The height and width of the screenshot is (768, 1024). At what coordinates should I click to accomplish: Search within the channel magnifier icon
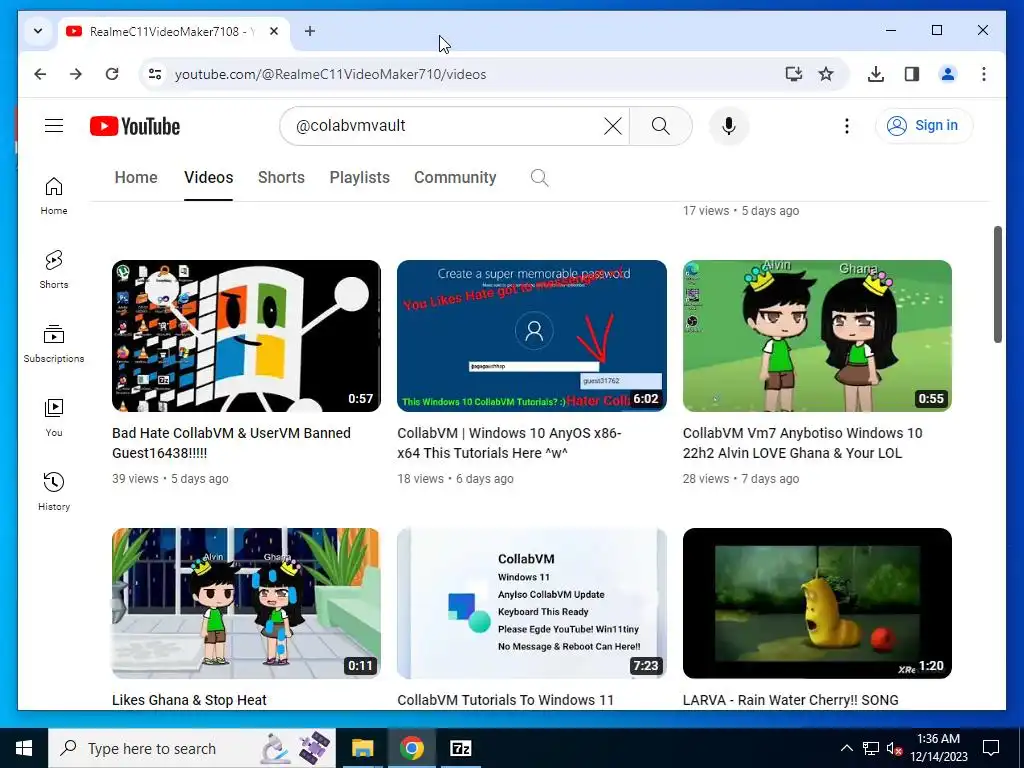(539, 178)
